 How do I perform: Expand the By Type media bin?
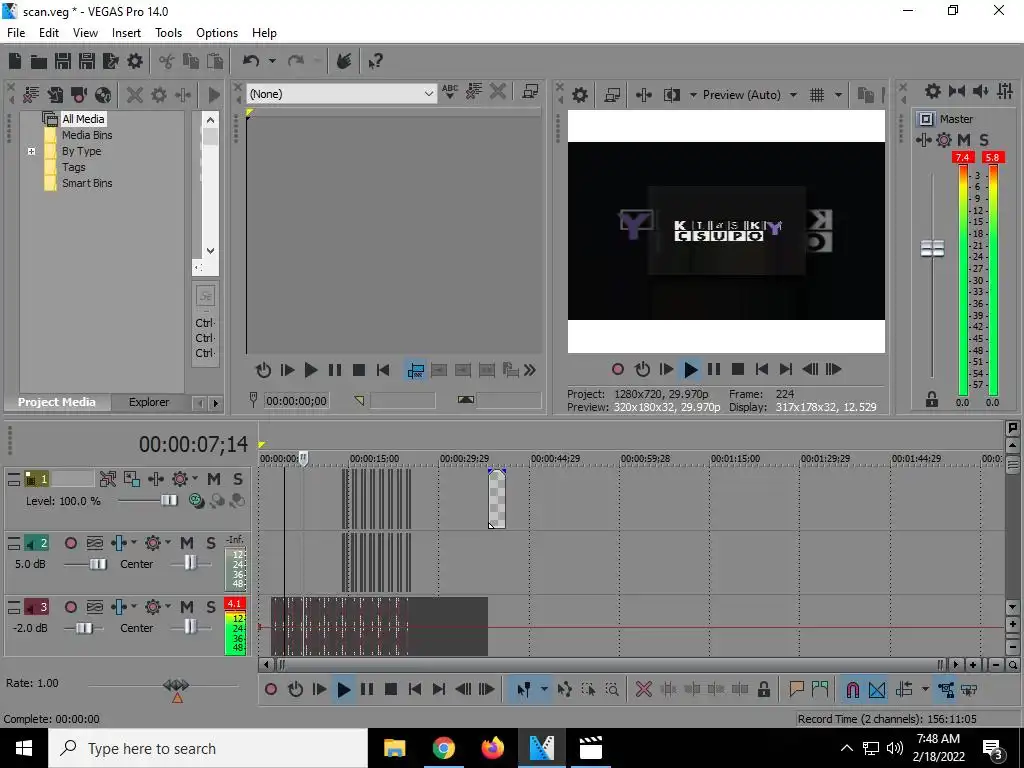coord(31,152)
